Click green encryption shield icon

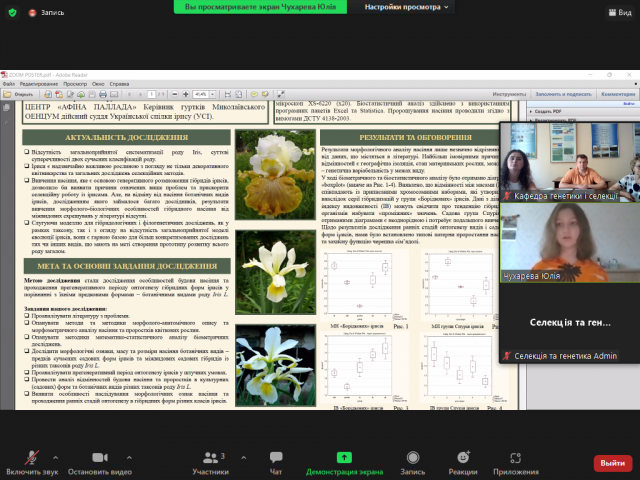click(x=13, y=13)
